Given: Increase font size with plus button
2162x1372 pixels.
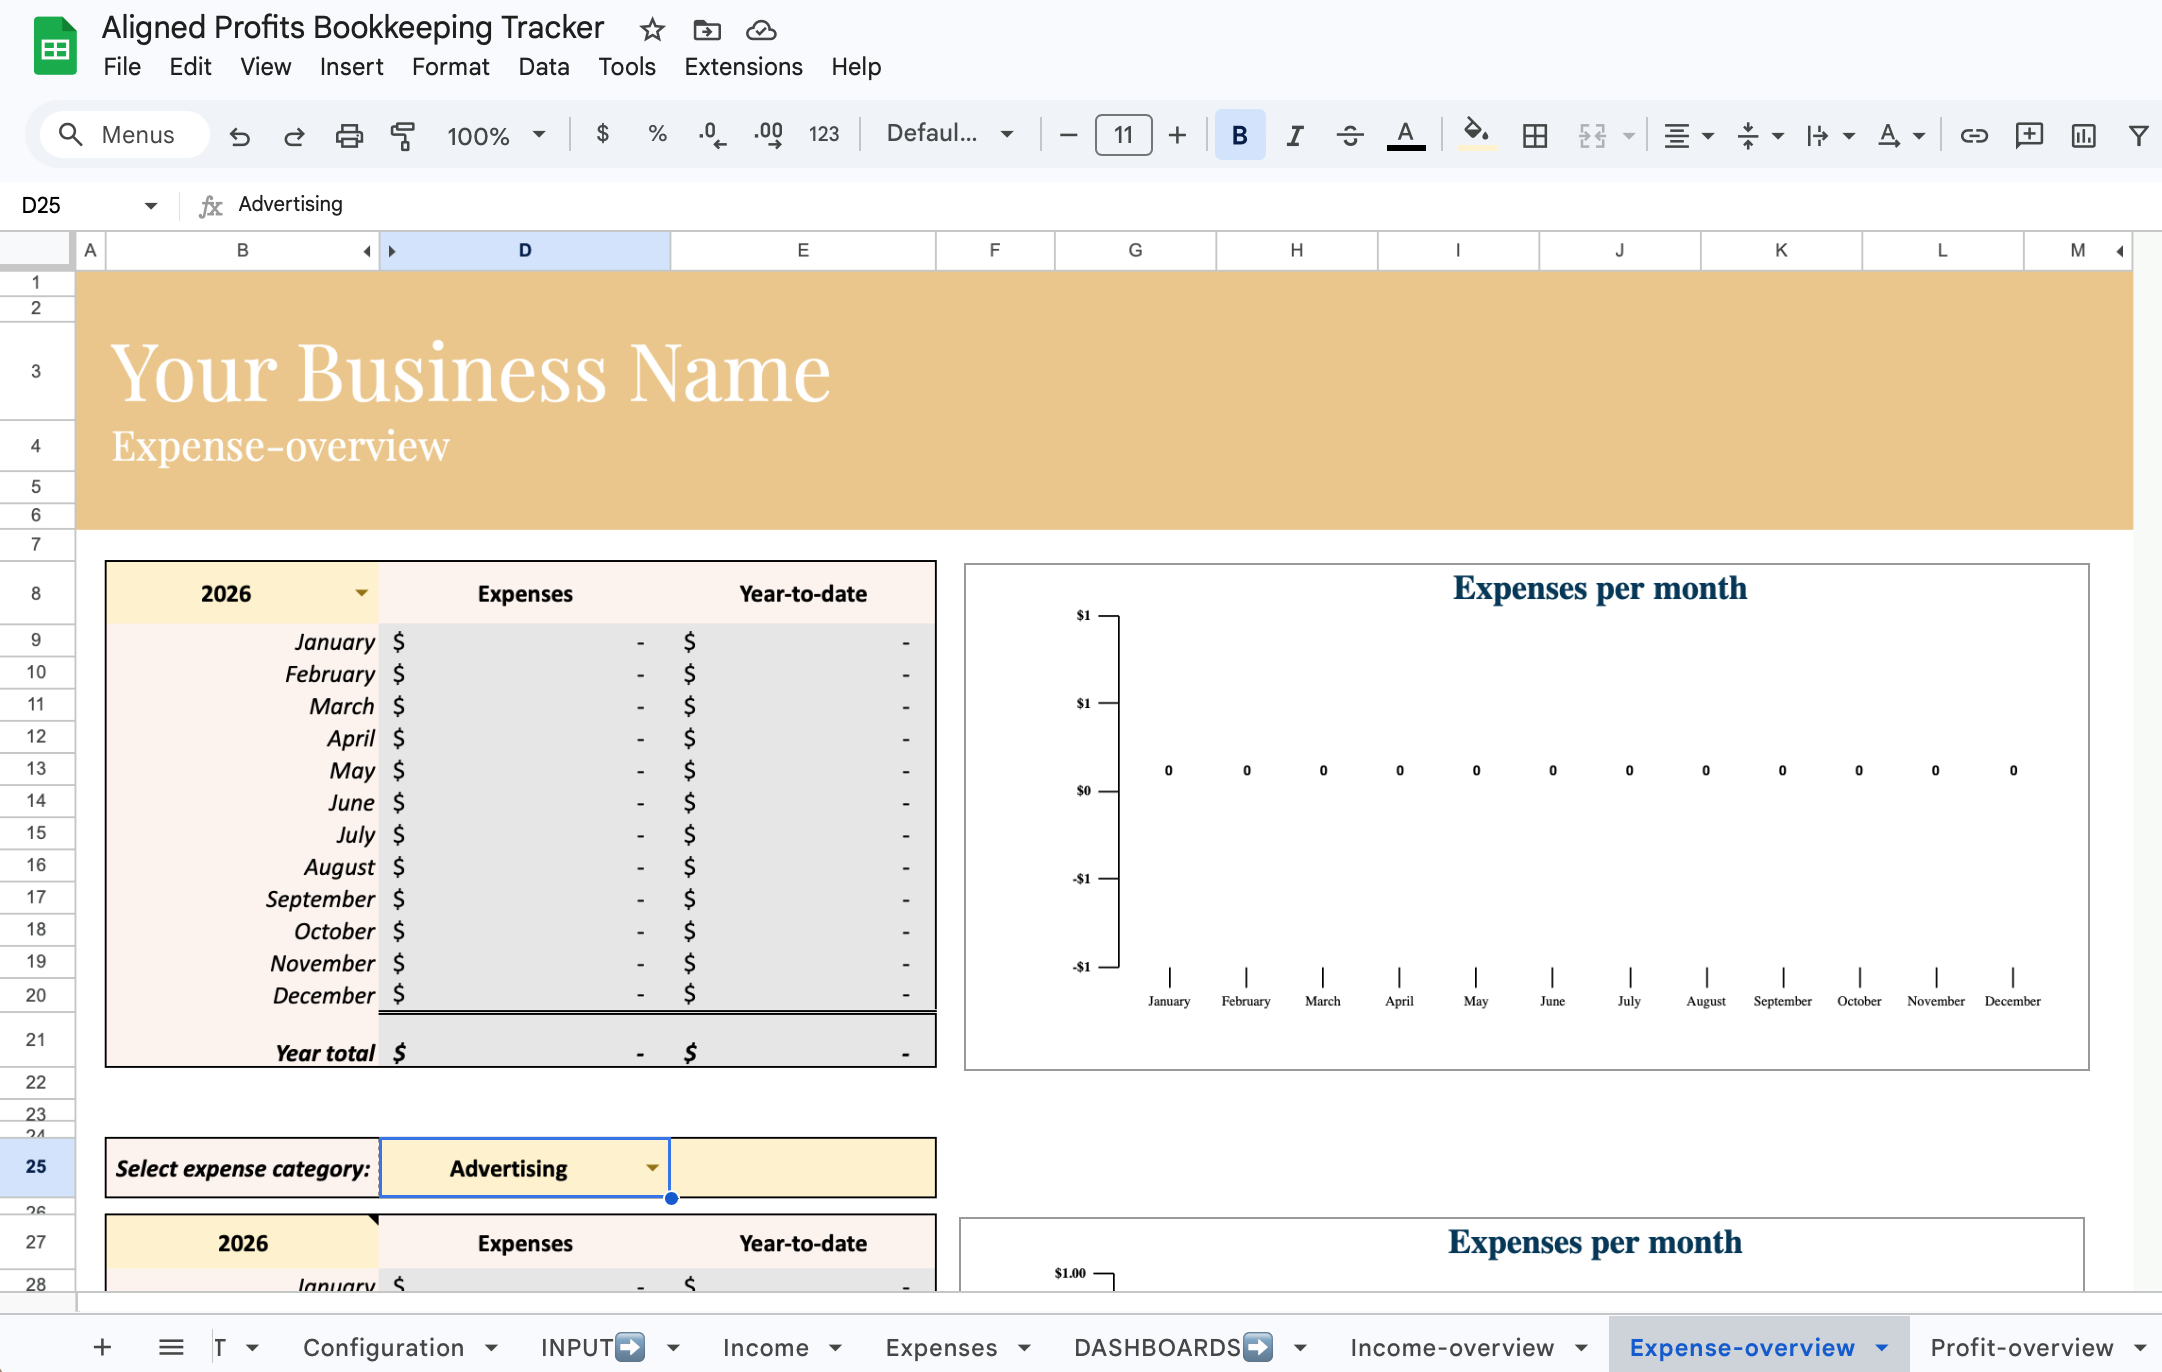Looking at the screenshot, I should coord(1177,135).
